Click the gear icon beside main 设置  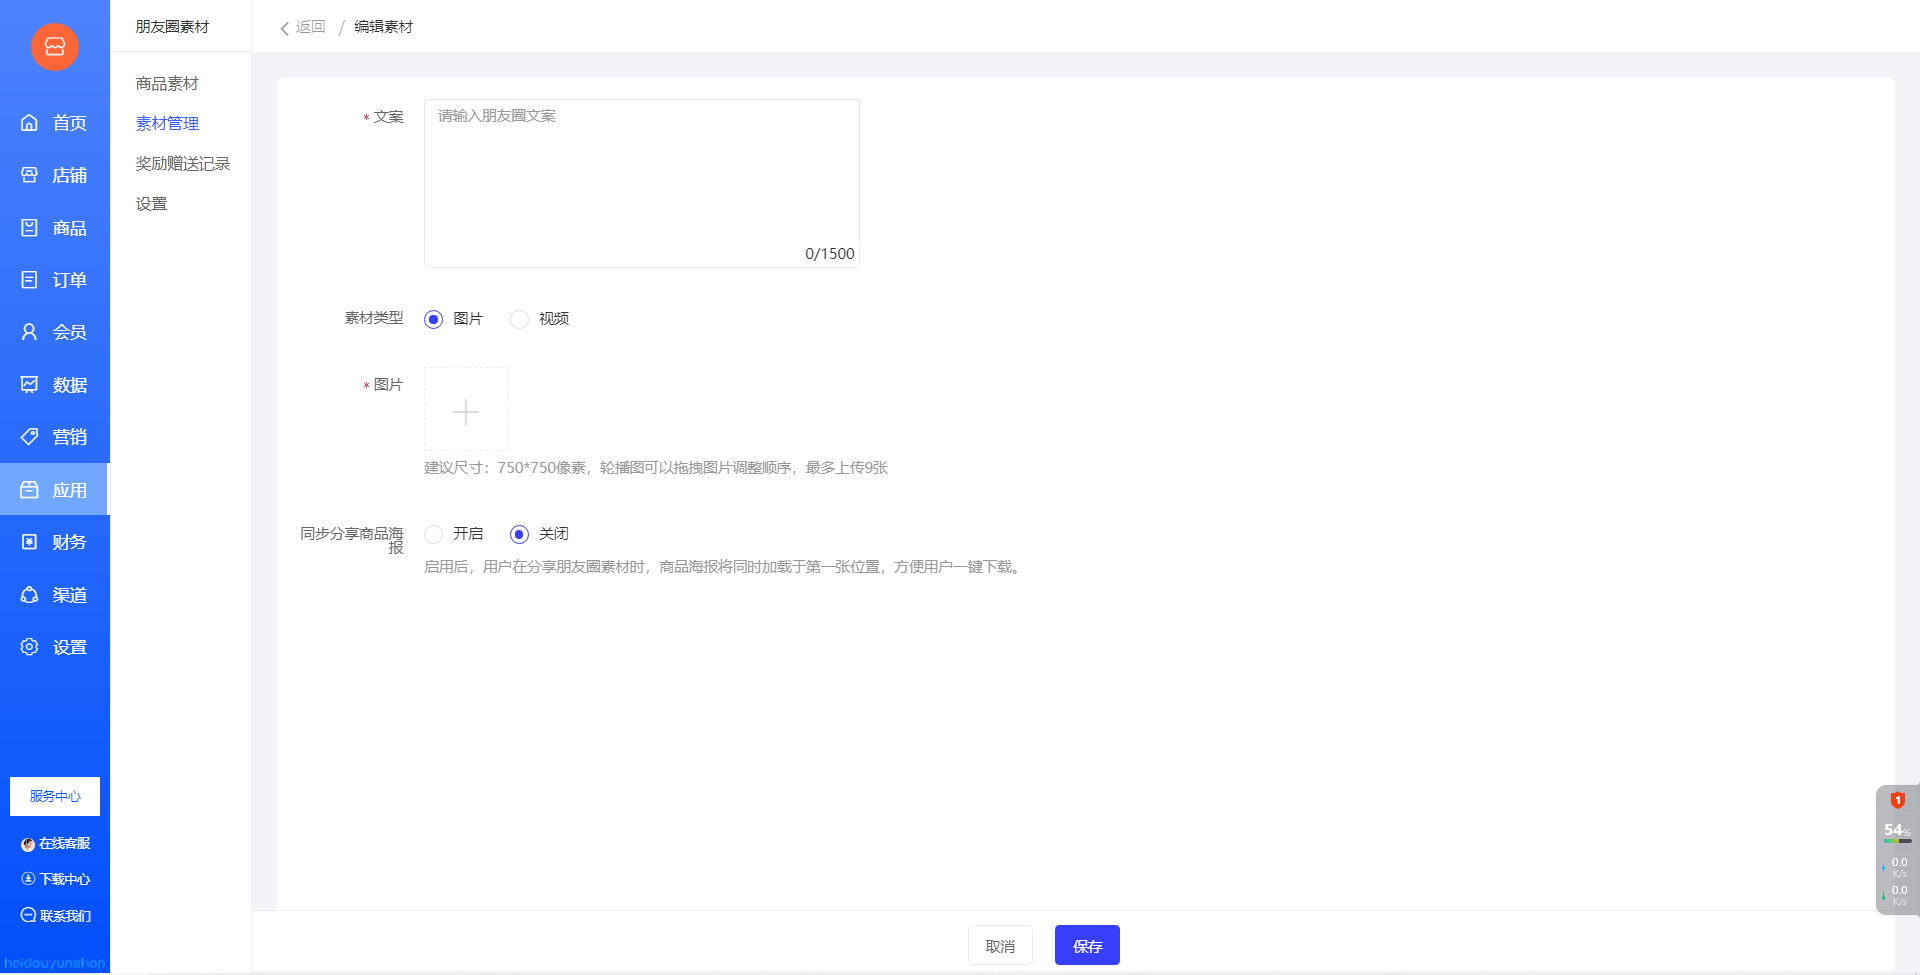pos(30,647)
